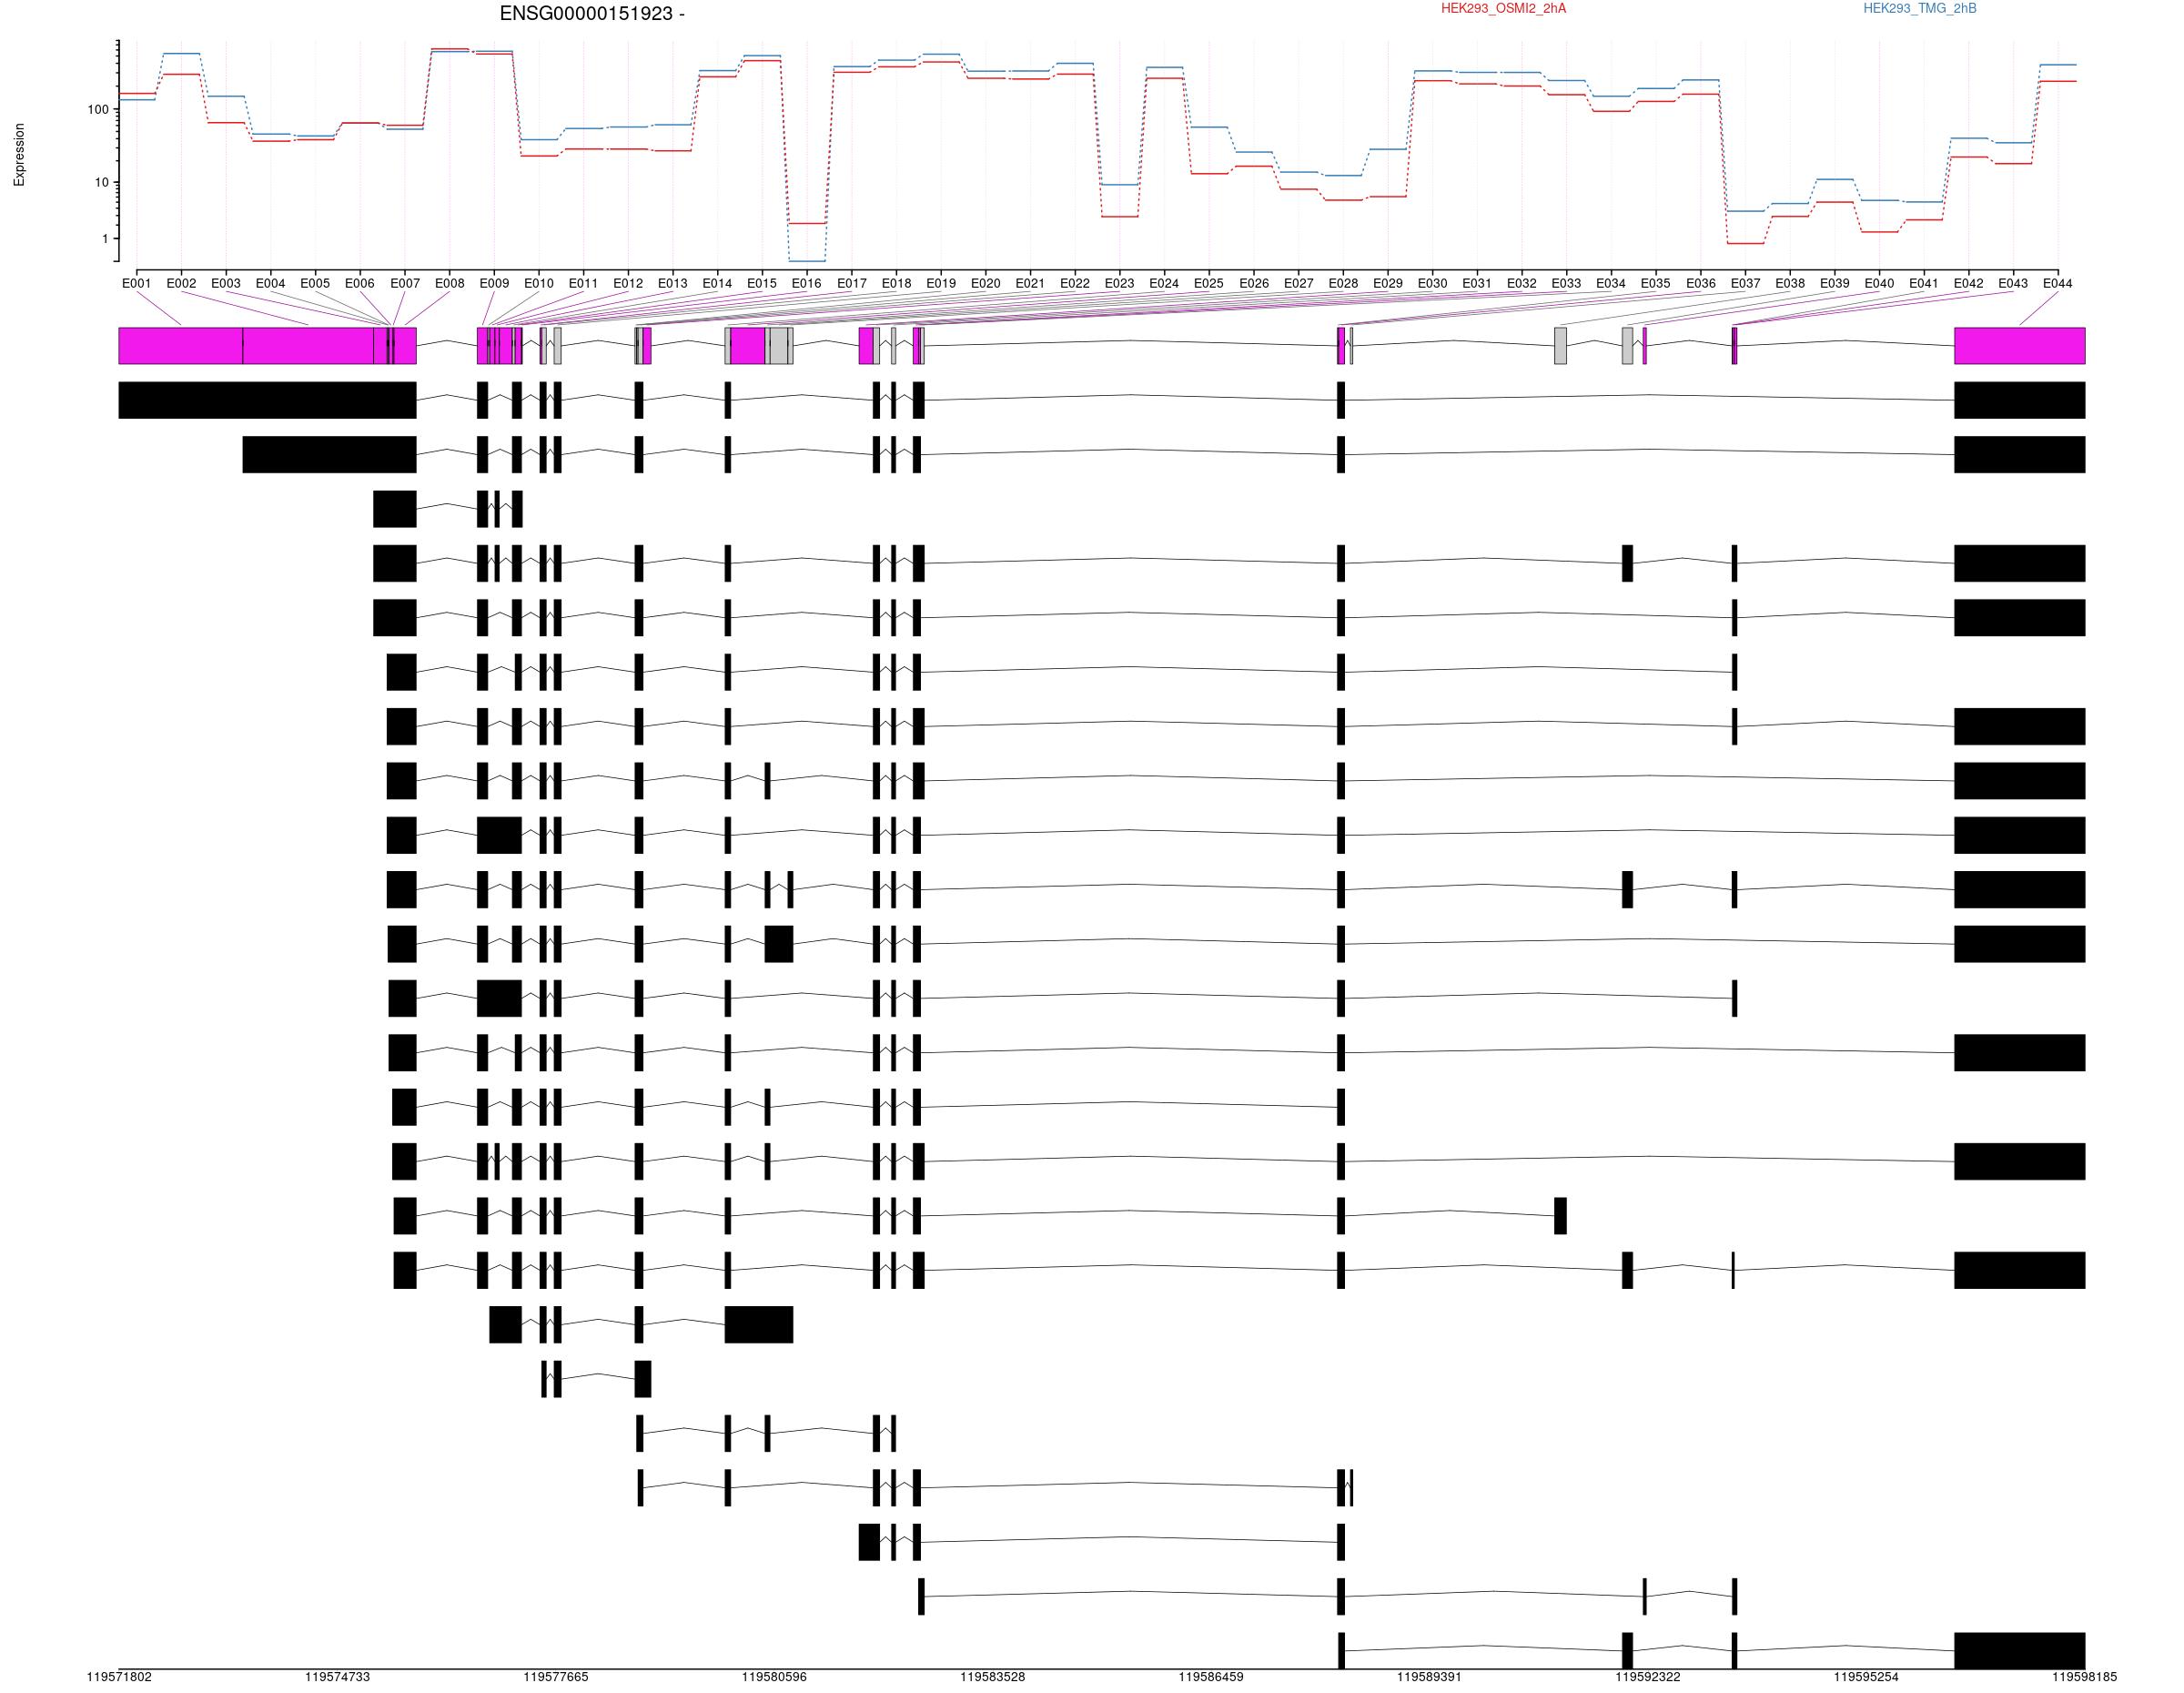Select the HEK293_OSMI2_2hA legend label
2184x1693 pixels.
point(1503,9)
